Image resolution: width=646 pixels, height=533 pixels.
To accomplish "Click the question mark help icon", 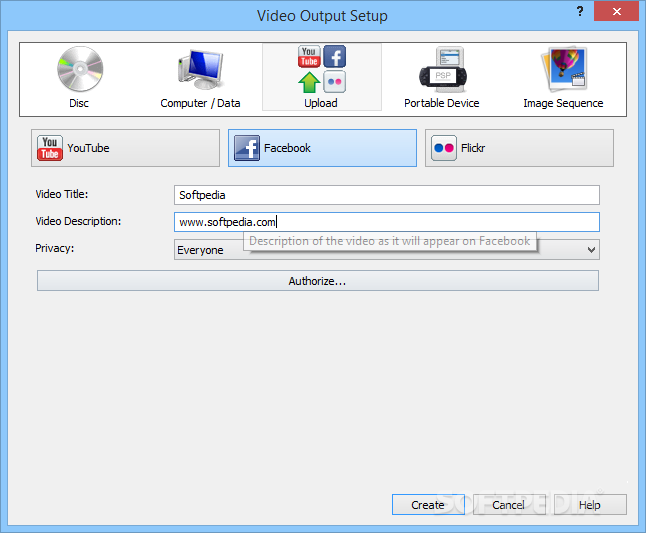I will click(580, 11).
